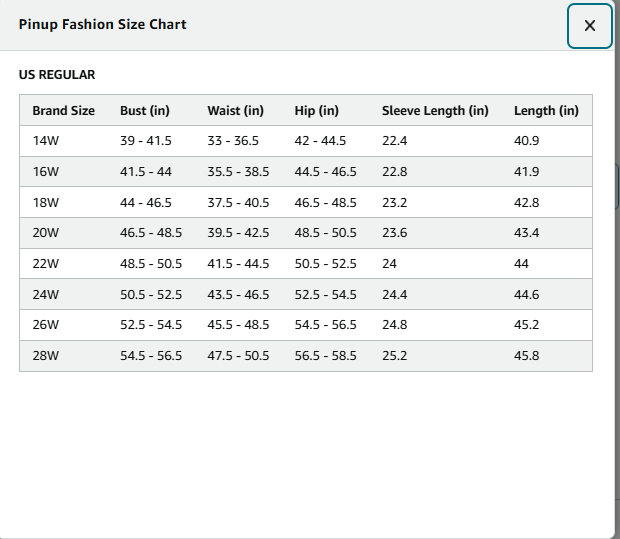Click sleeve length value 25.2
The height and width of the screenshot is (539, 620).
pos(395,356)
